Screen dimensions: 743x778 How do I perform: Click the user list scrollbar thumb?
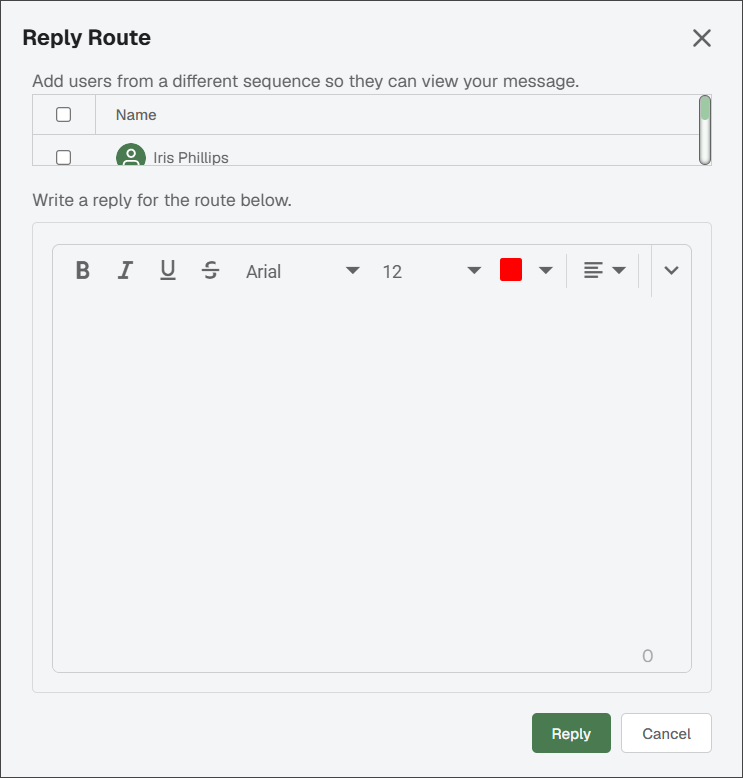pyautogui.click(x=705, y=108)
